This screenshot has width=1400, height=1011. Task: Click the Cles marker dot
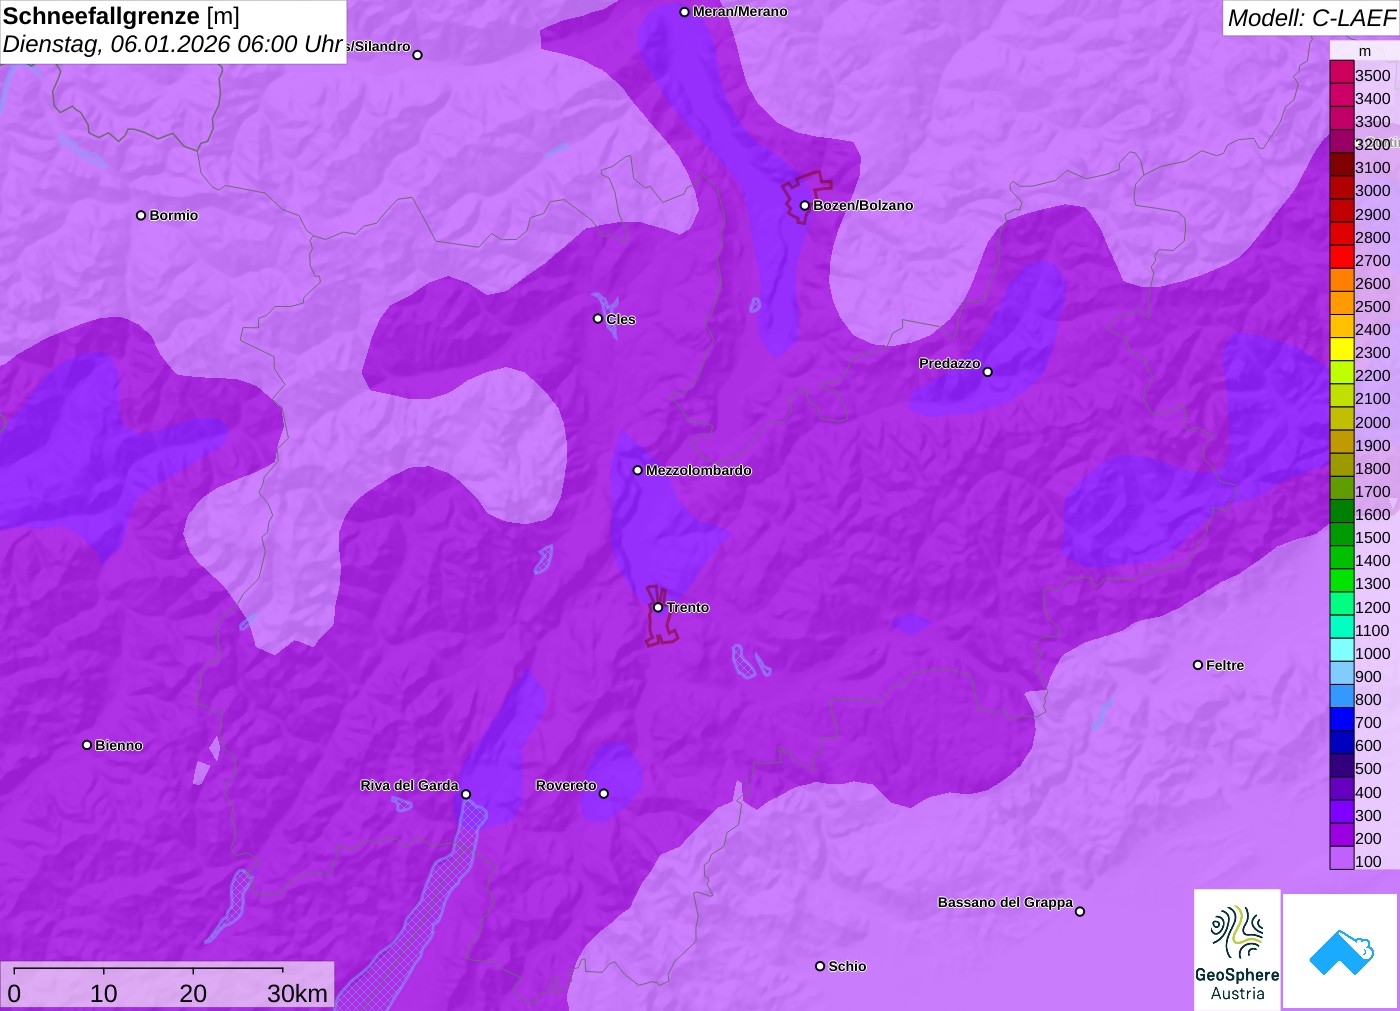coord(598,319)
